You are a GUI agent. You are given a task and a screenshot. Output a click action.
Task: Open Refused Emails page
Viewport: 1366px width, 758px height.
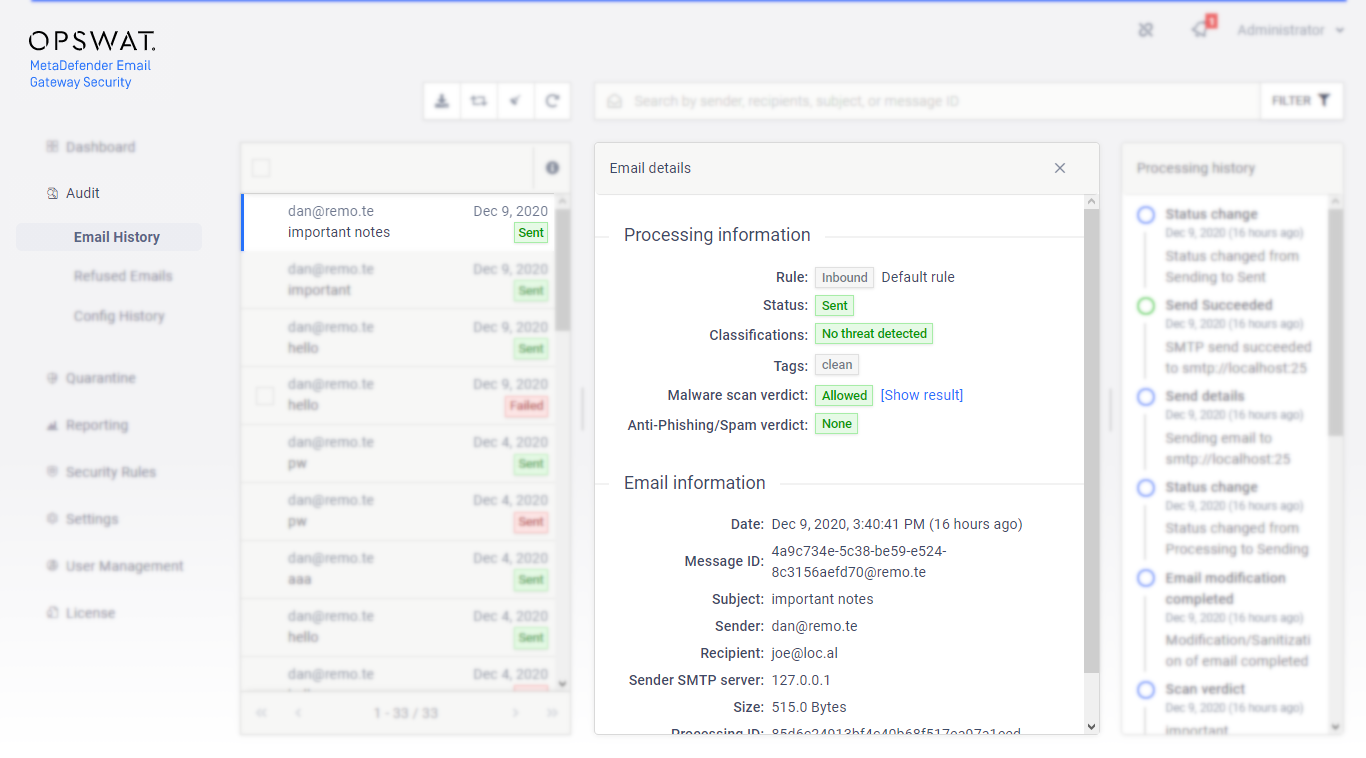pyautogui.click(x=123, y=276)
